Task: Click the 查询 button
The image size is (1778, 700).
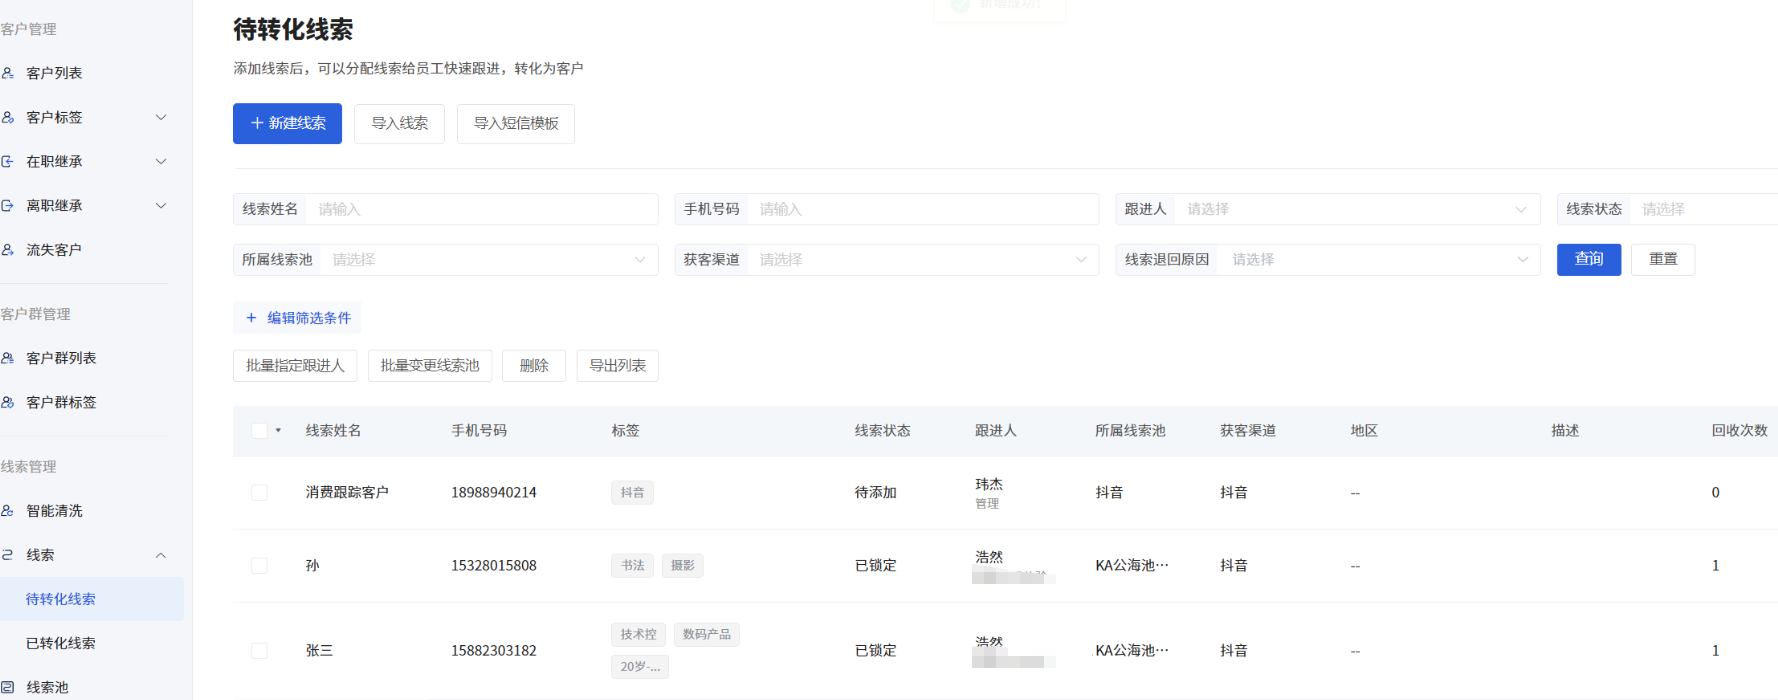Action: pos(1589,260)
